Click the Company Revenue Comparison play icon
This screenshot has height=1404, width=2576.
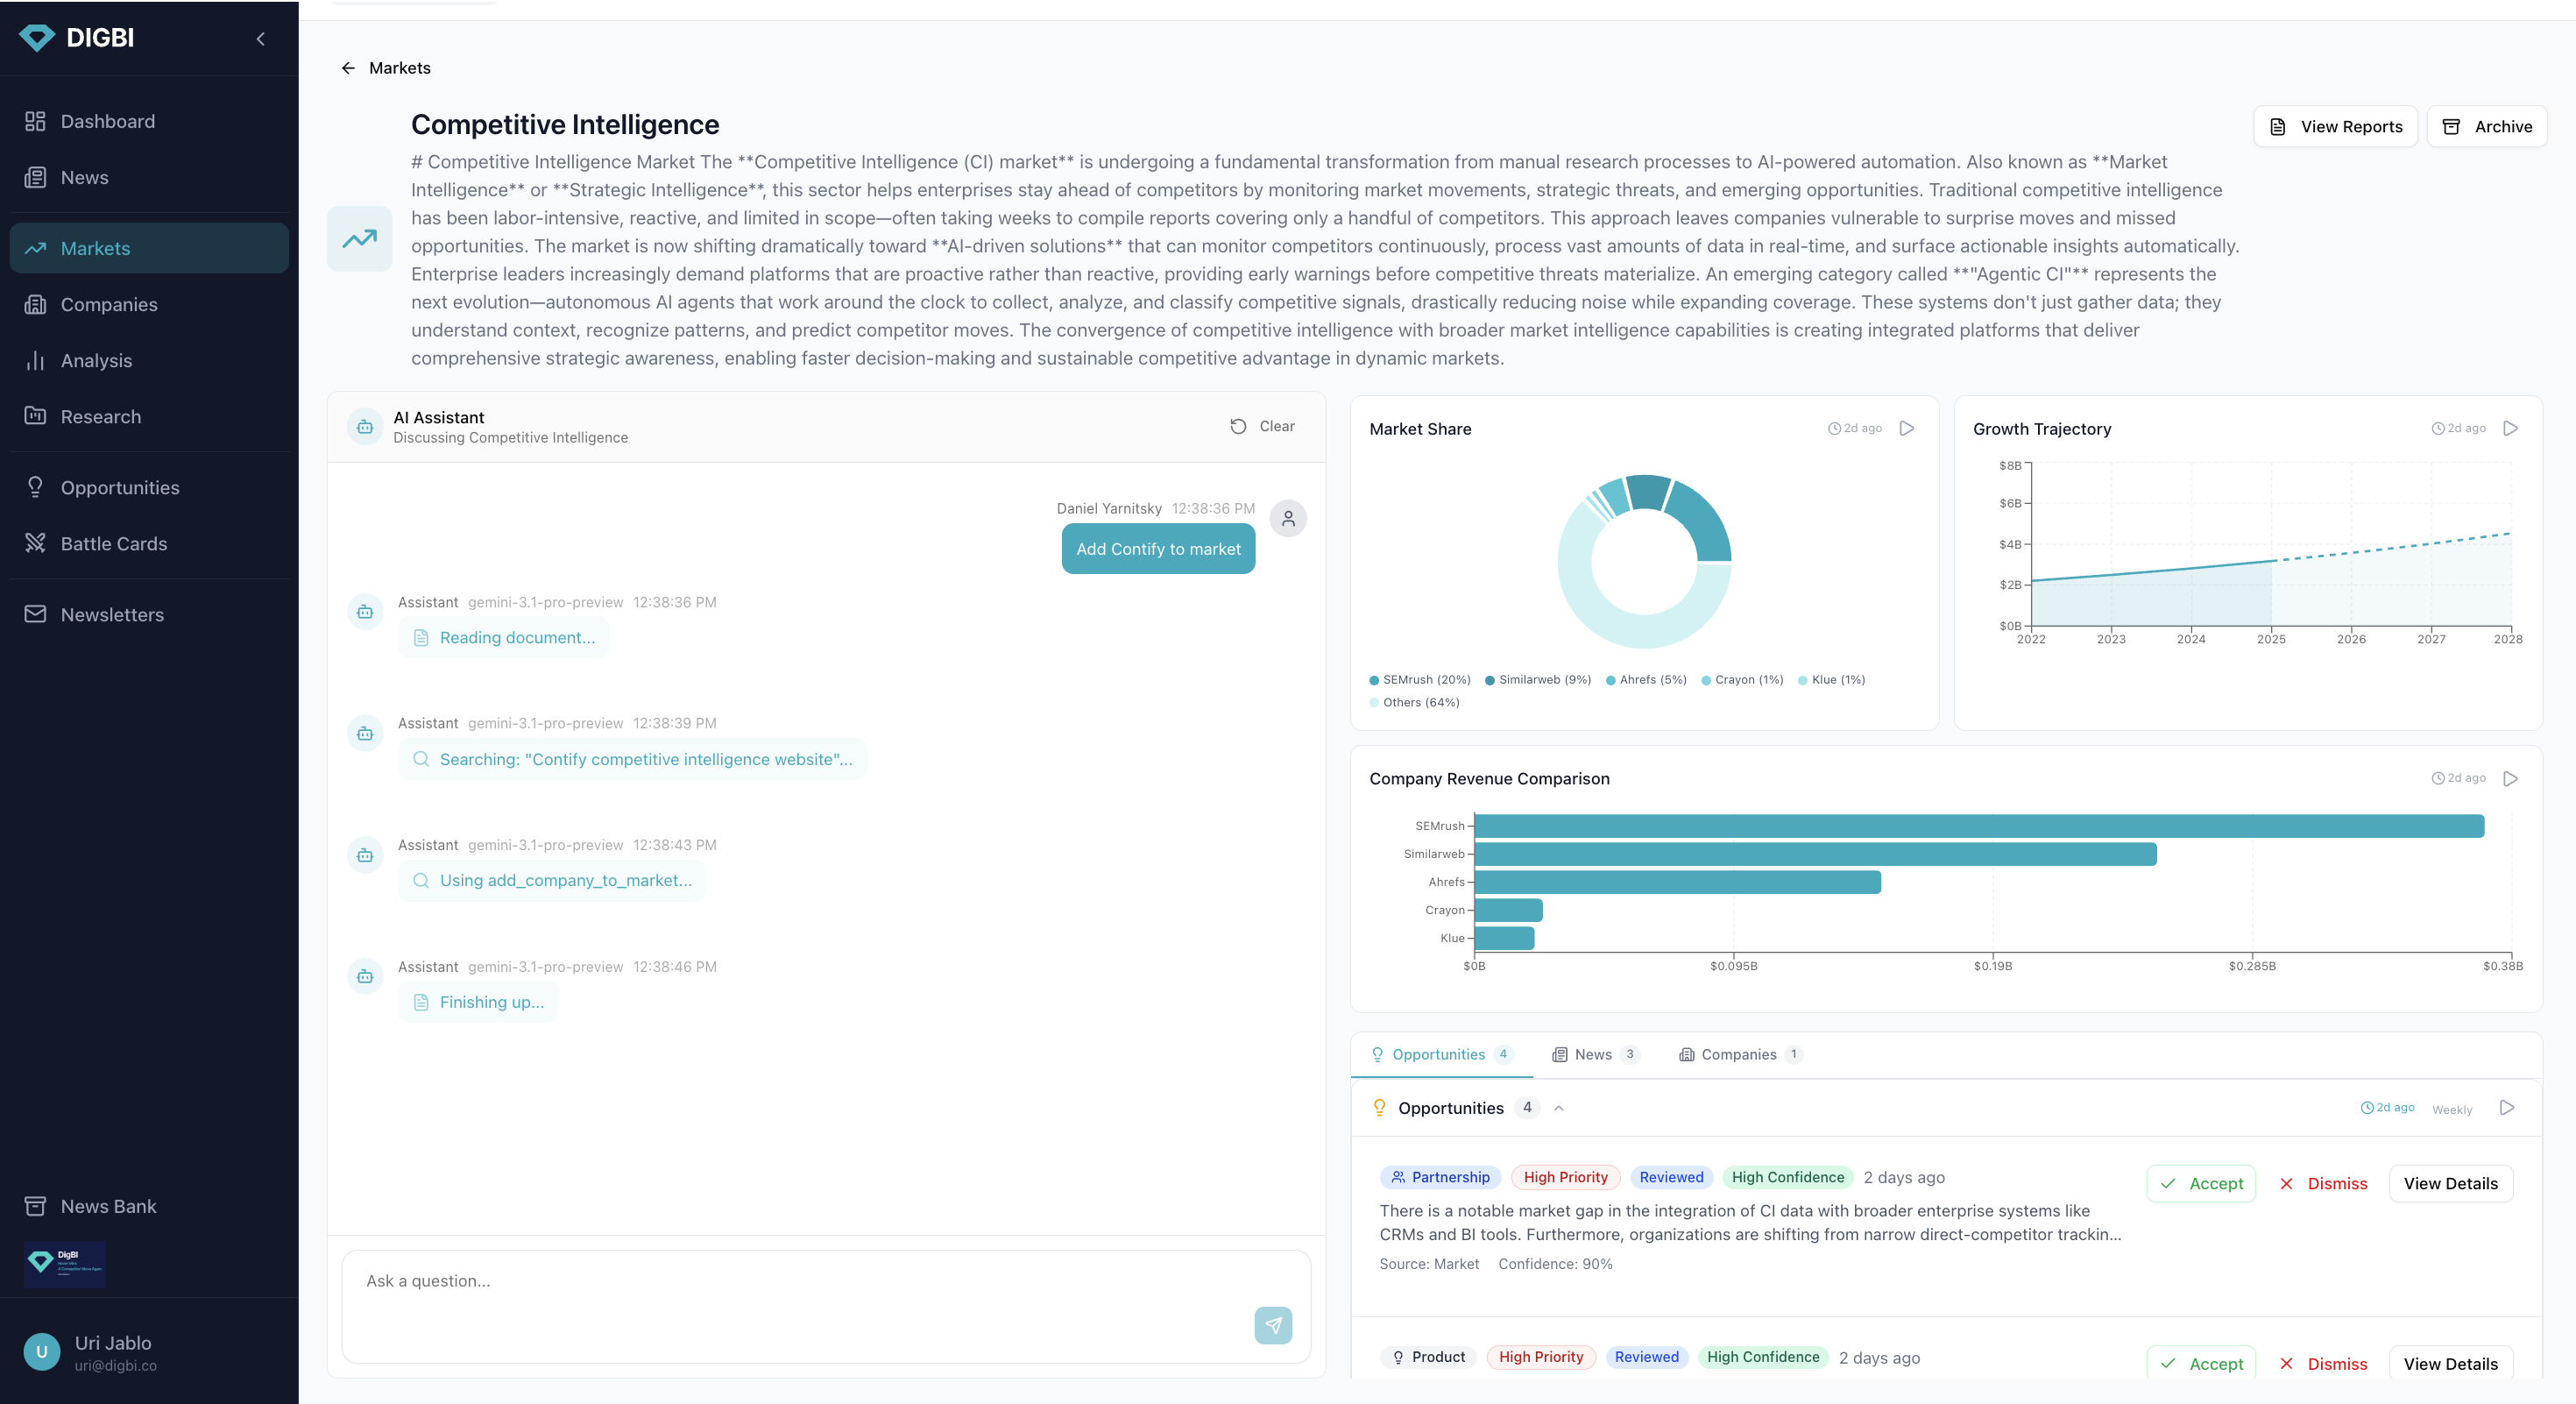(x=2510, y=778)
